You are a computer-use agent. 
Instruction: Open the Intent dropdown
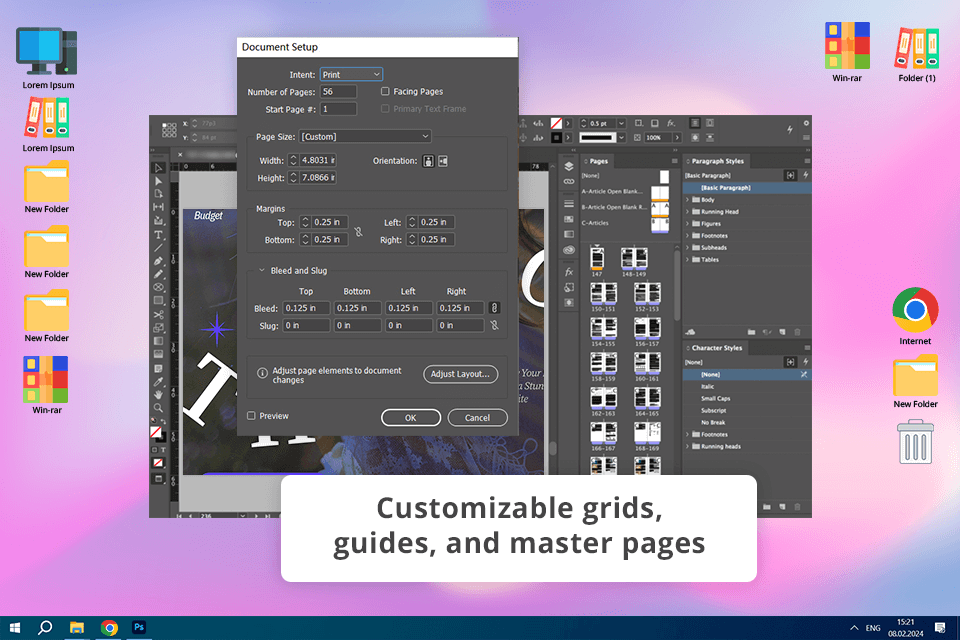click(351, 74)
